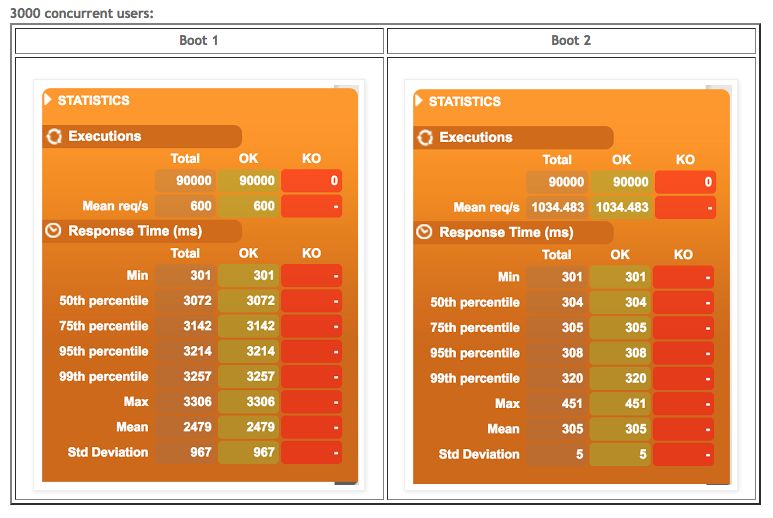Click Boot 1 Min Total value 301
The height and width of the screenshot is (518, 773).
(x=186, y=276)
